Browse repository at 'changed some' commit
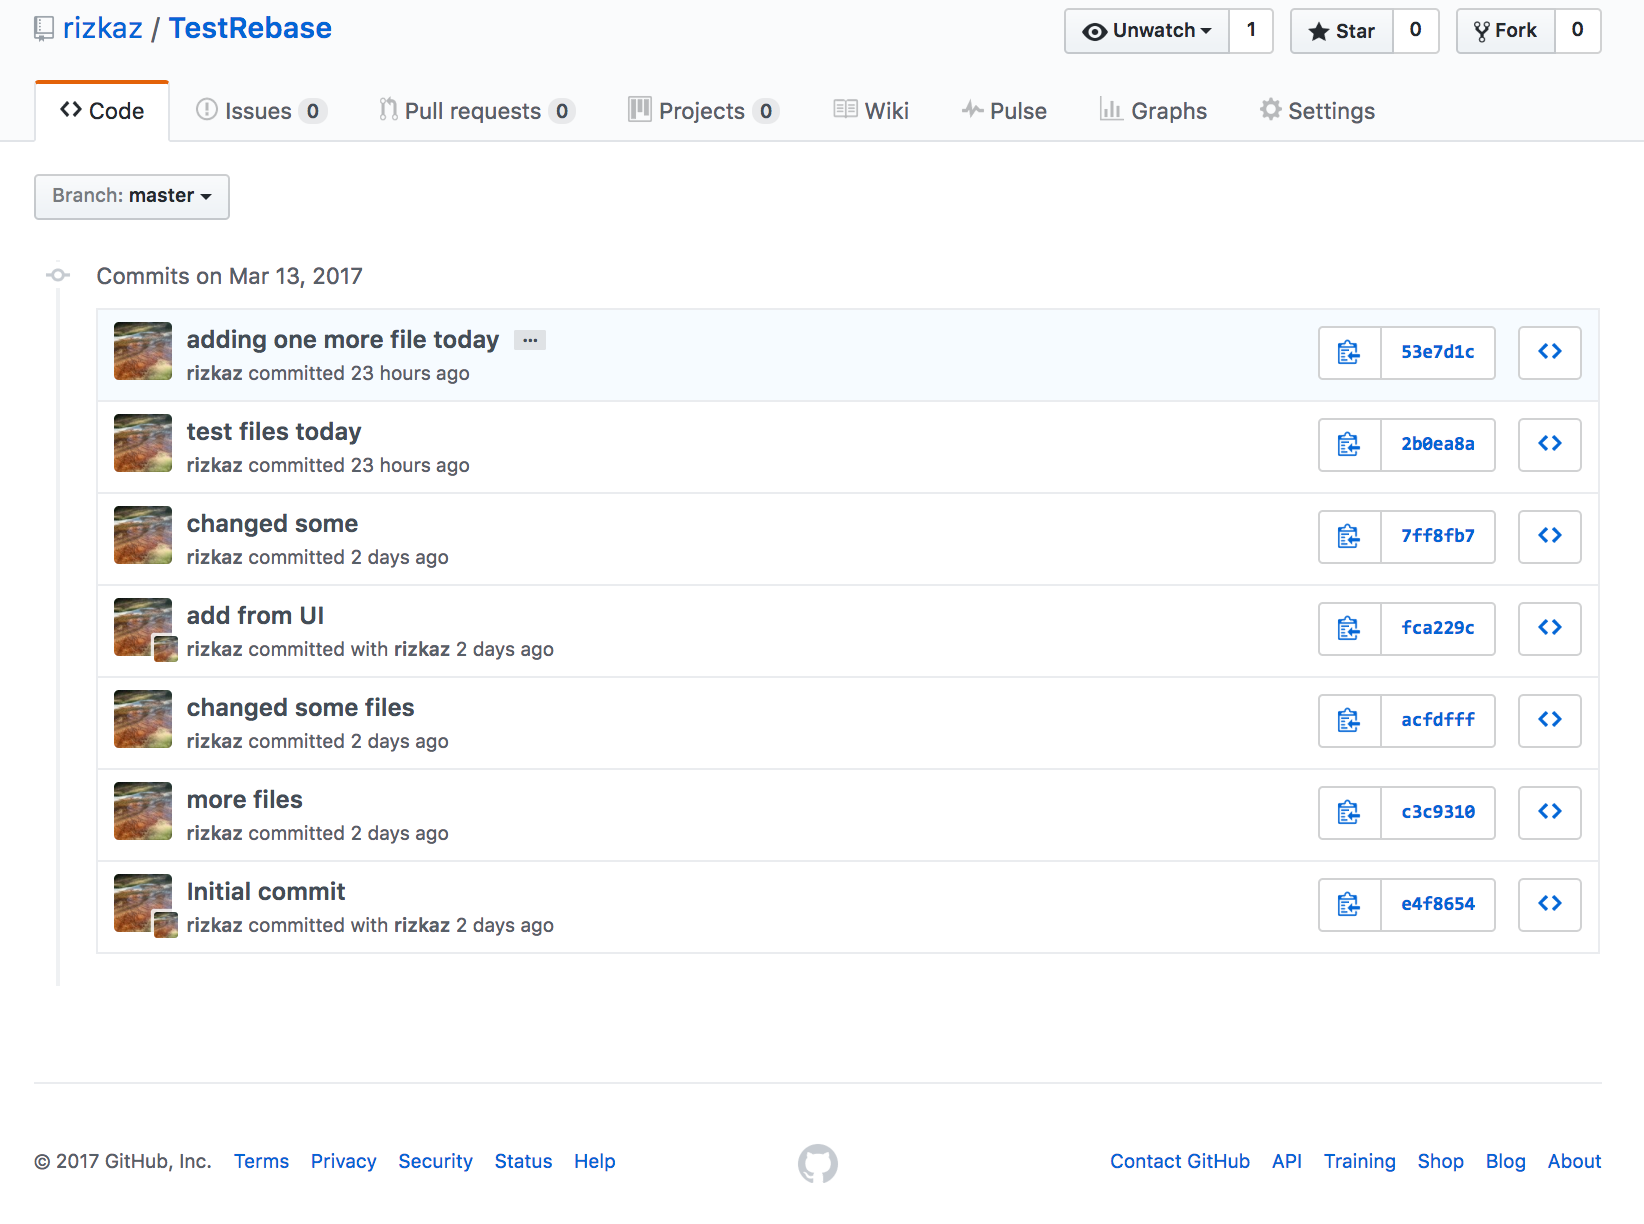This screenshot has width=1644, height=1224. 1550,537
